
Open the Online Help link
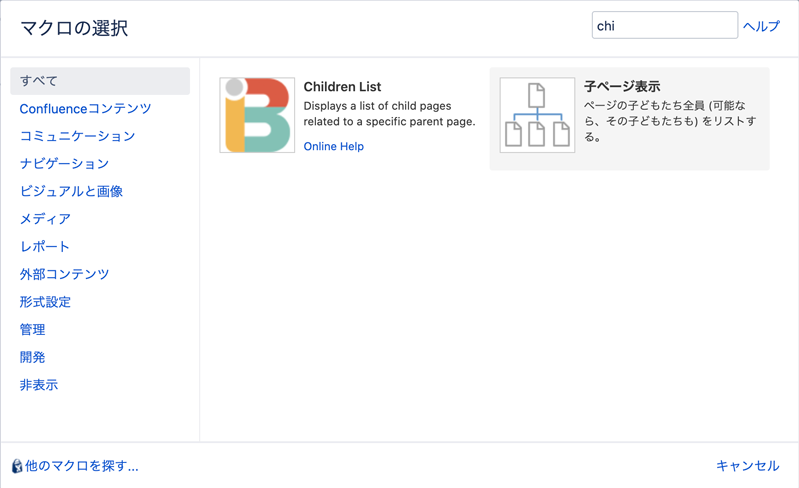click(x=334, y=146)
